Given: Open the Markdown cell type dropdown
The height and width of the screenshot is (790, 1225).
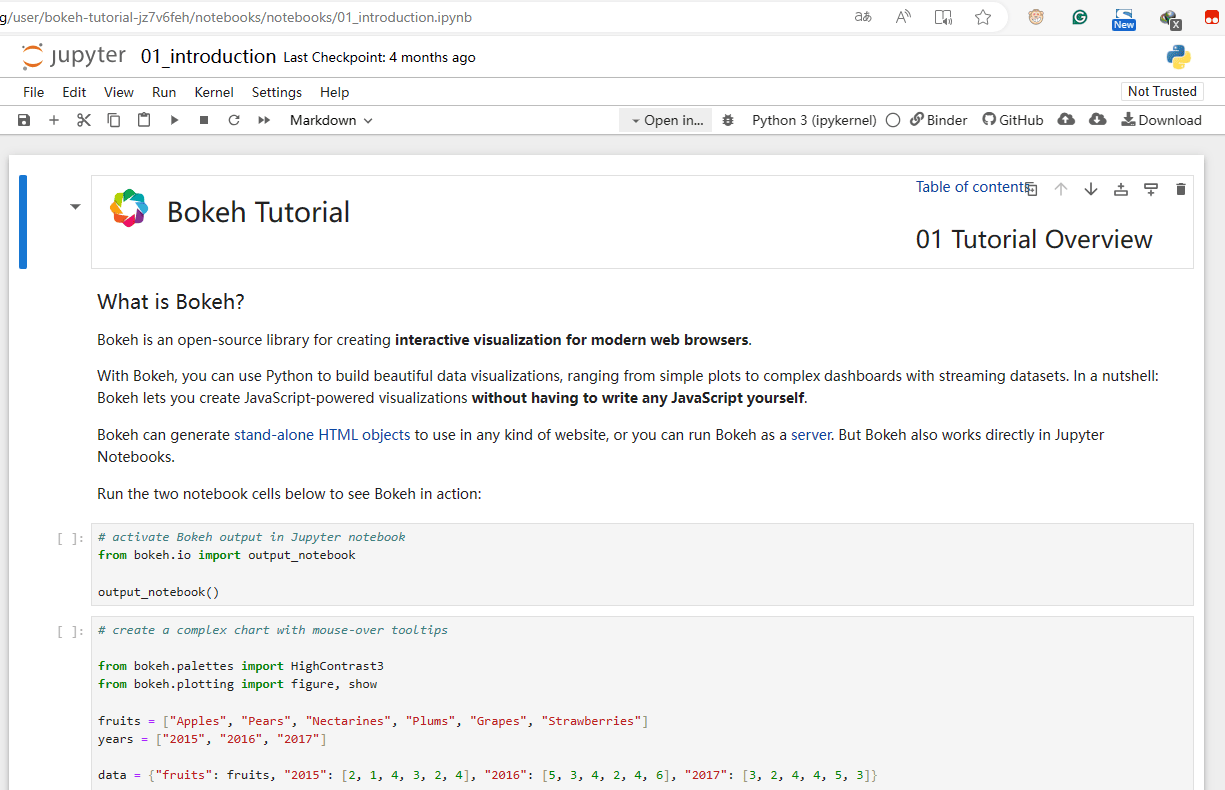Looking at the screenshot, I should 331,120.
